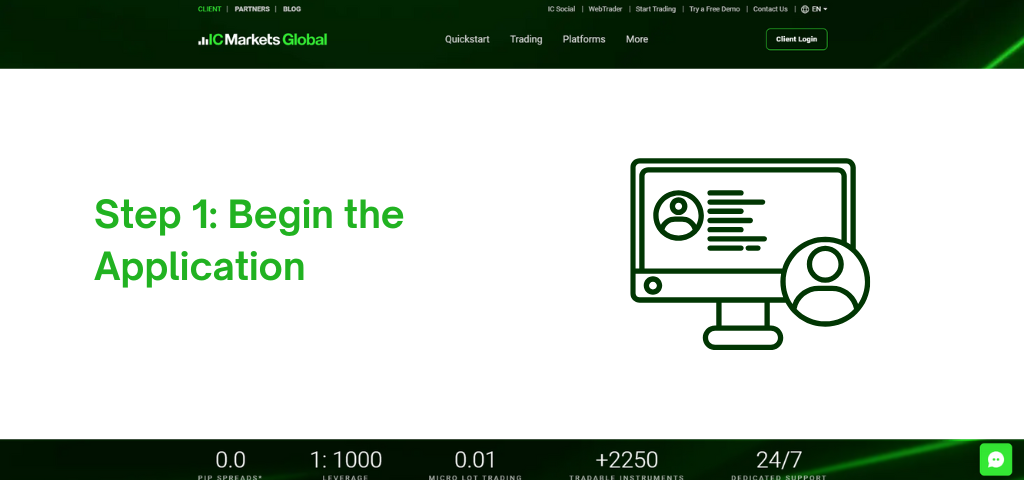Switch to the PARTNERS tab
Screen dimensions: 1024x480
point(252,9)
